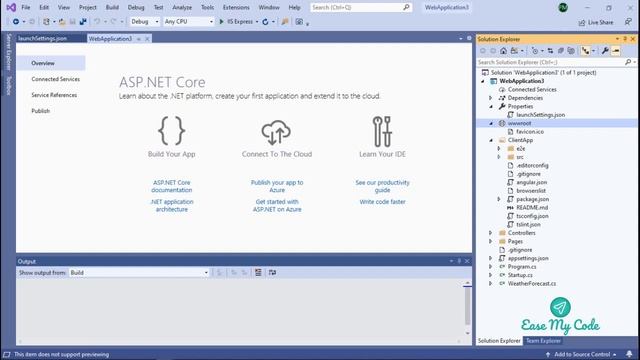The height and width of the screenshot is (360, 640).
Task: Click the Clear All icon in Output panel
Action: pos(258,272)
